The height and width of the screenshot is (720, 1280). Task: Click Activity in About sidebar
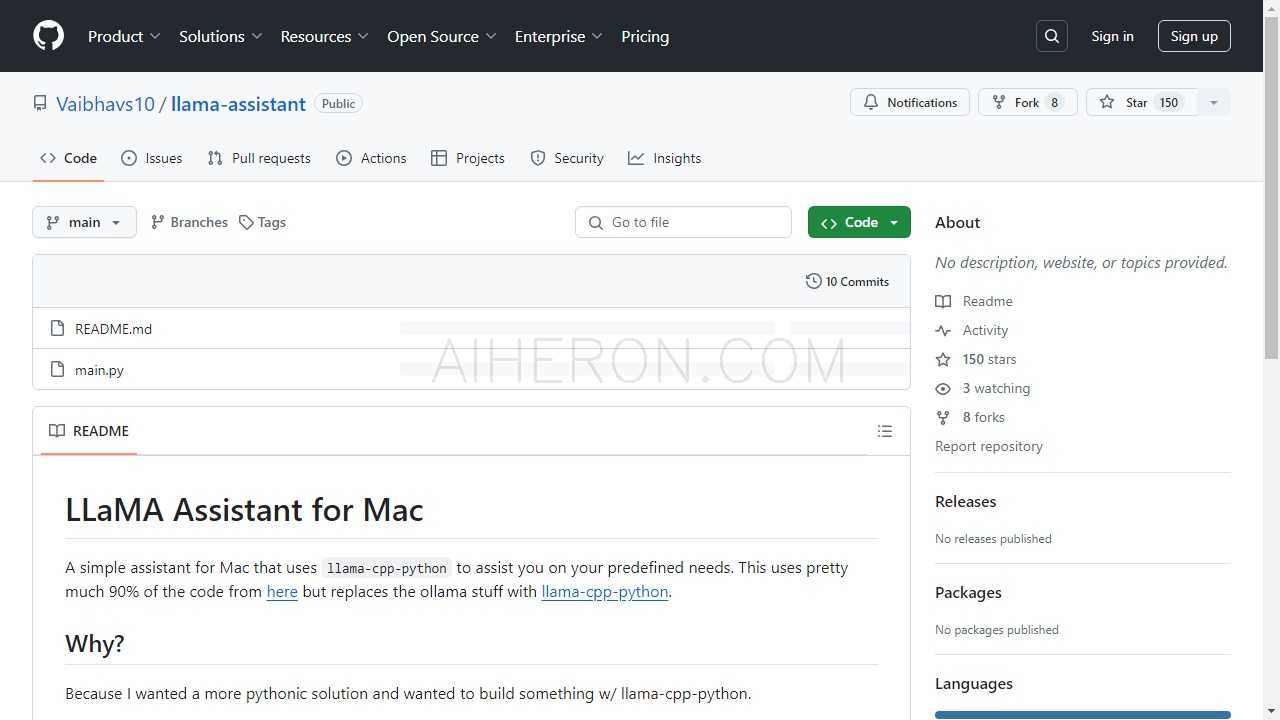(x=972, y=330)
